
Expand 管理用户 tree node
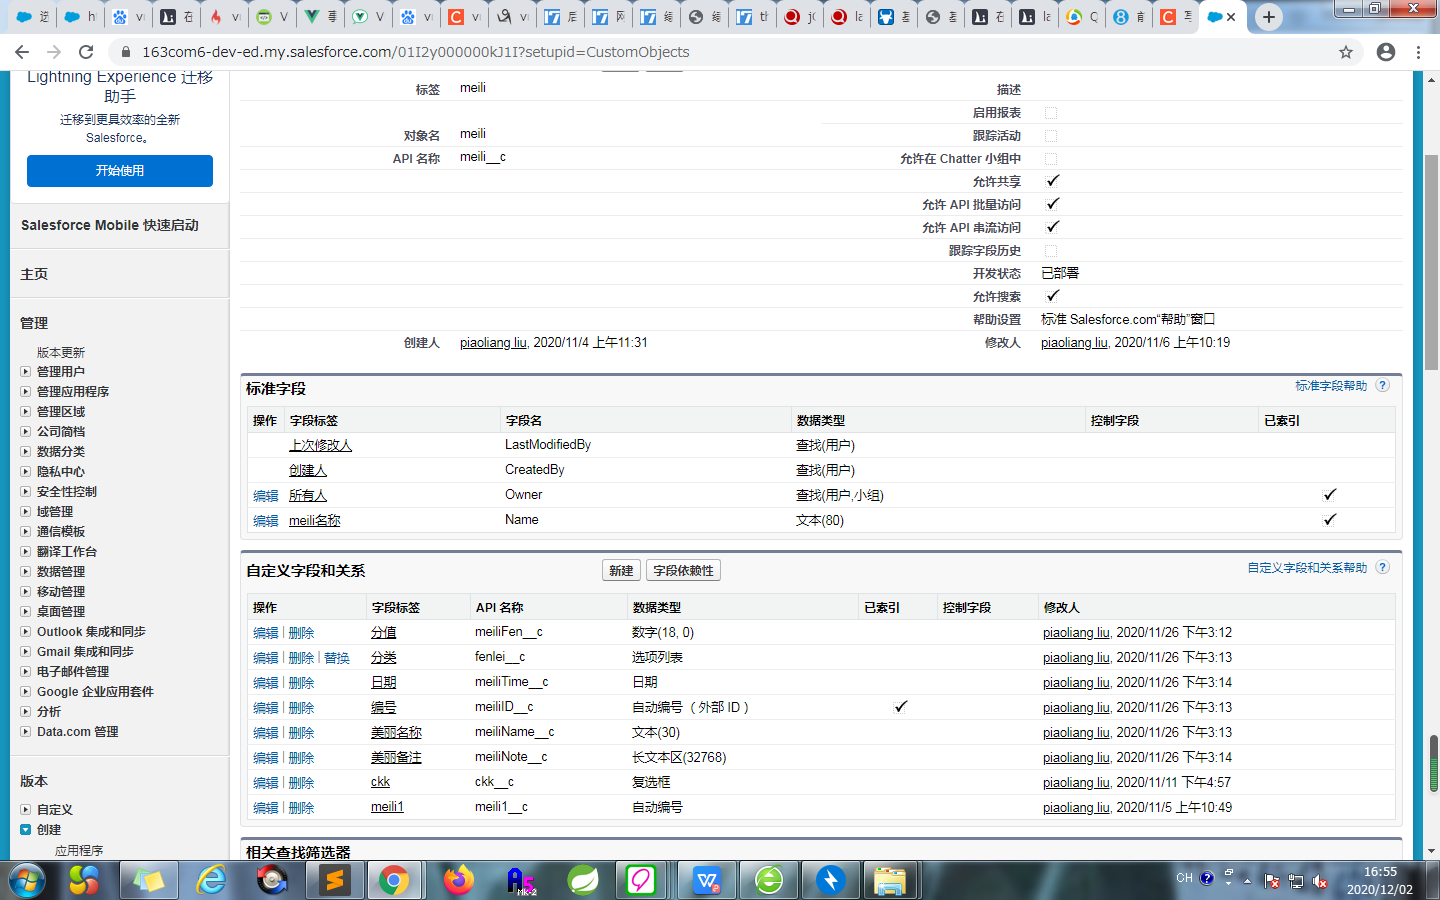(26, 371)
